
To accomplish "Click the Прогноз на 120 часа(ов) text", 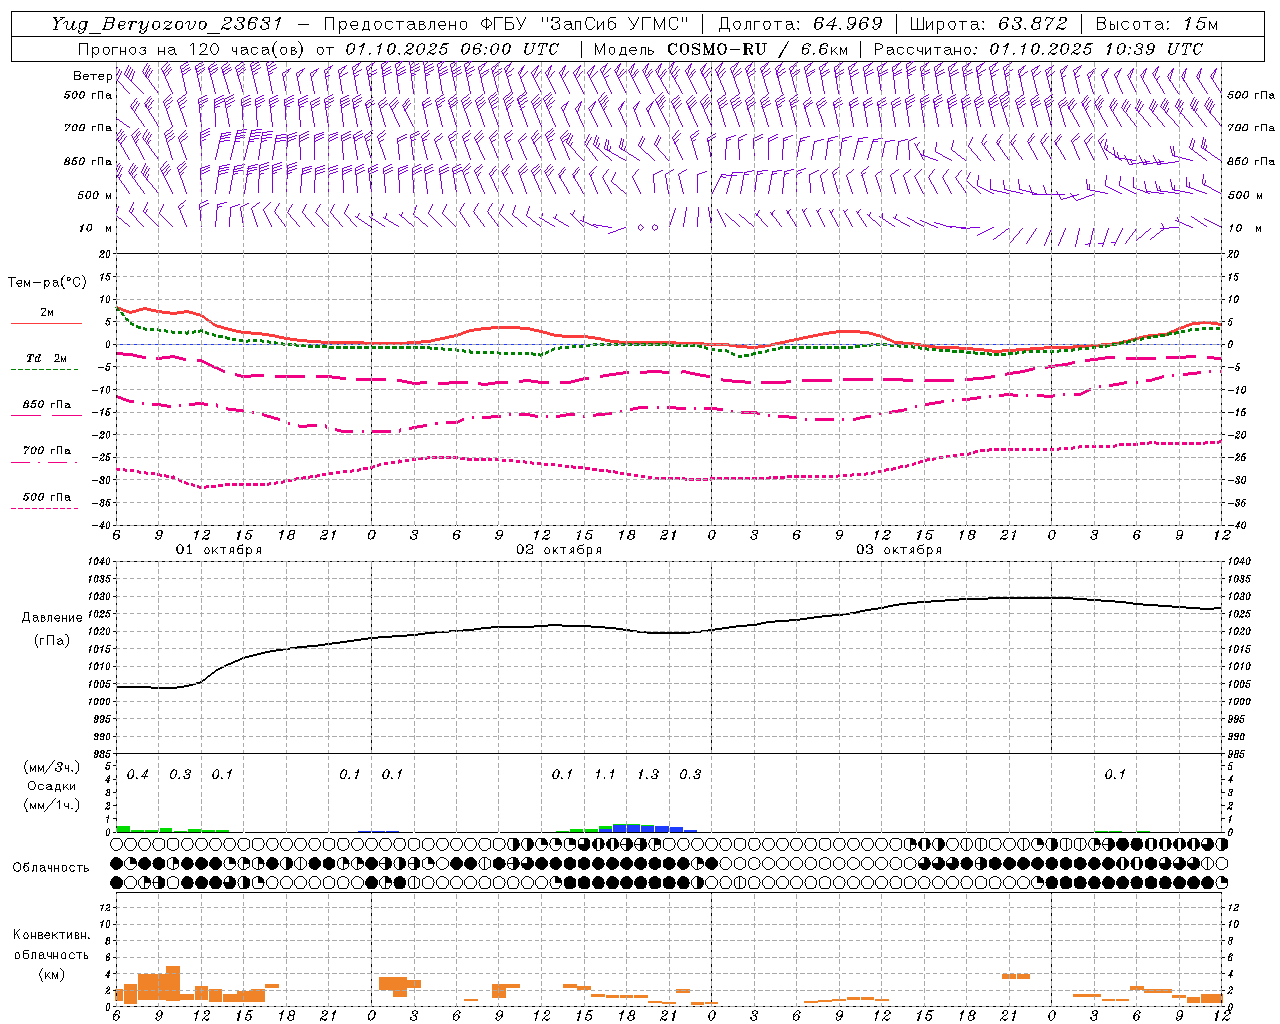I will (x=192, y=49).
